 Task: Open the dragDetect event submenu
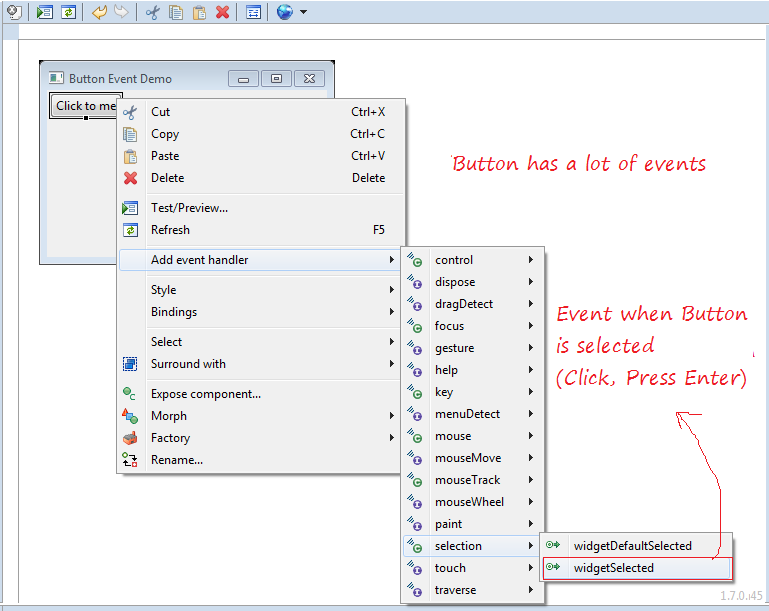[473, 304]
